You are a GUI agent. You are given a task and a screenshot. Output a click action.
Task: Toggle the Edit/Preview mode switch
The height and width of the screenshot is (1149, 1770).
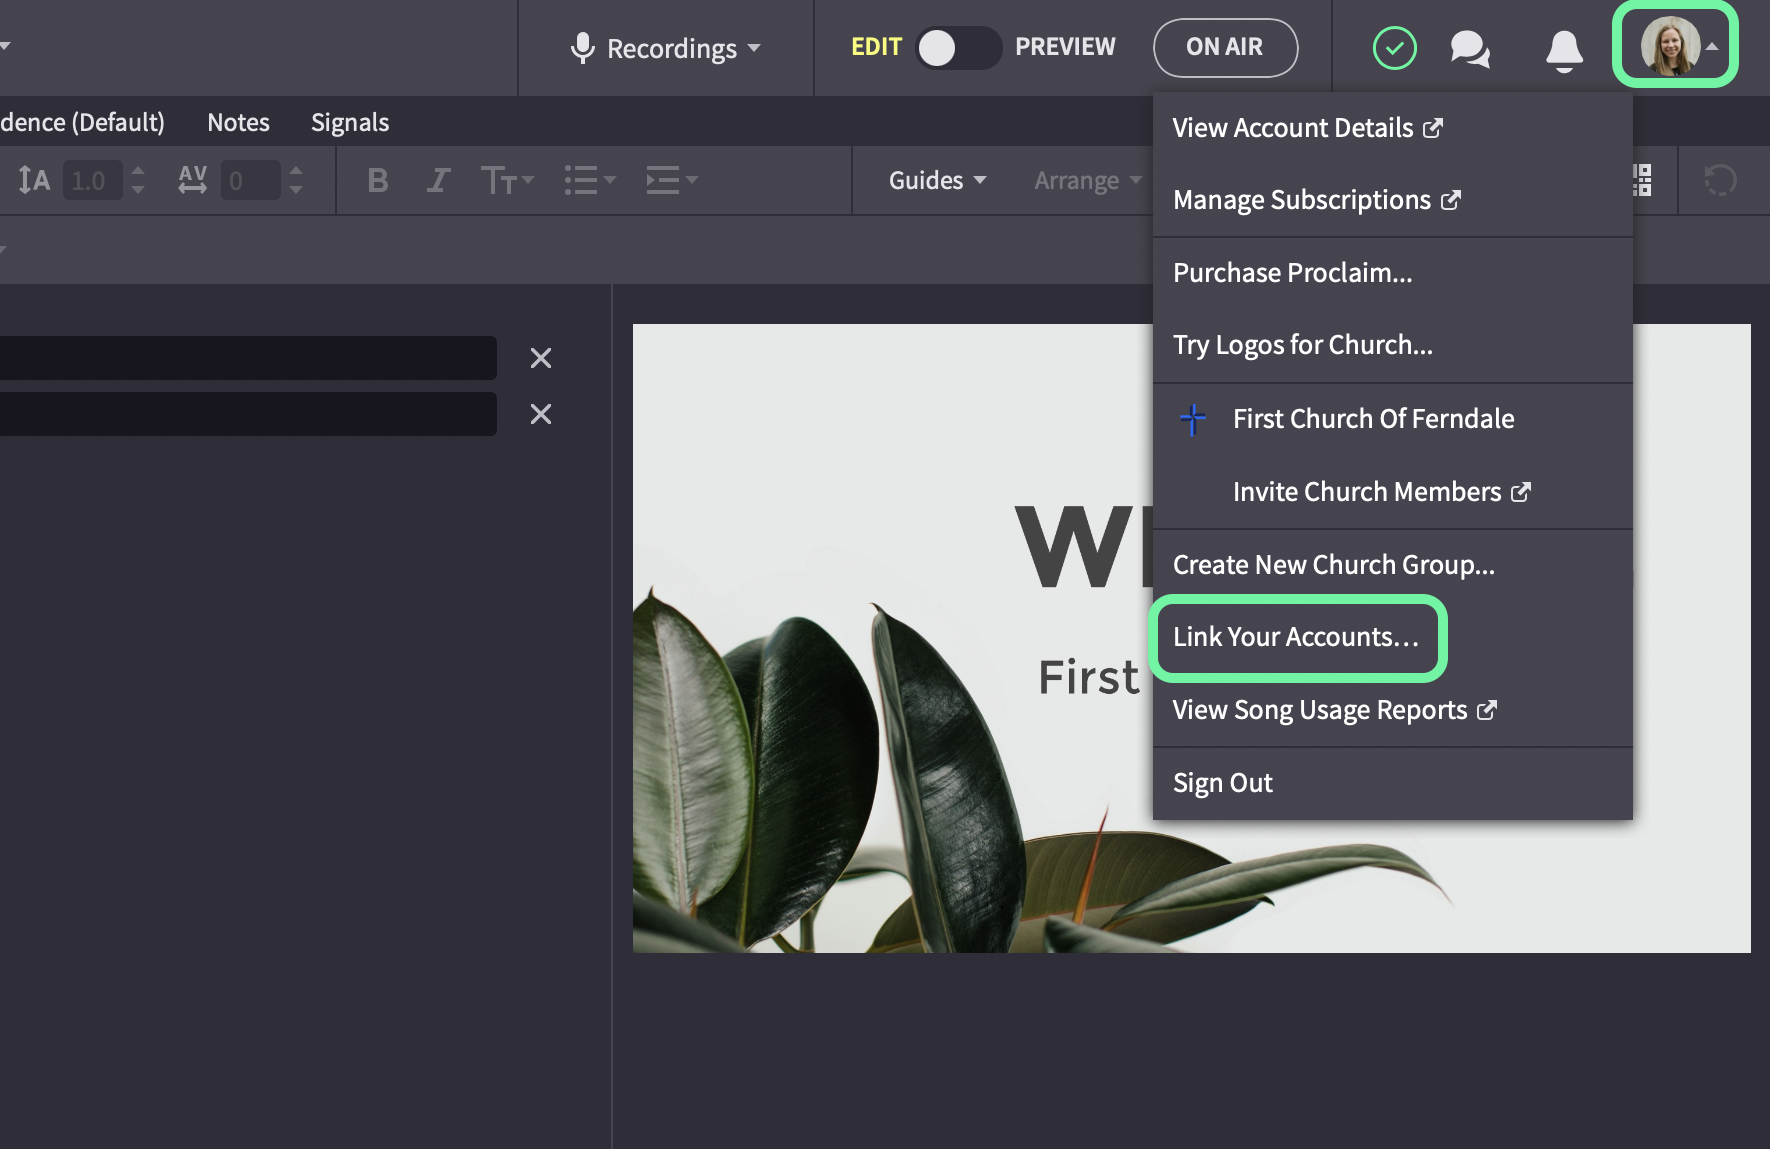point(958,48)
